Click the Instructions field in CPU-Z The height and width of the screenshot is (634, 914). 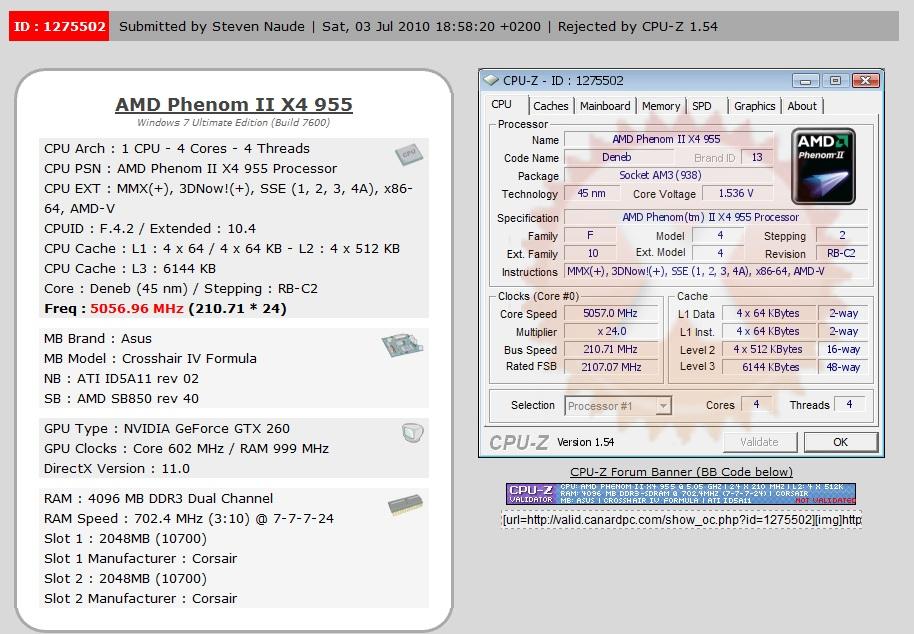coord(716,272)
